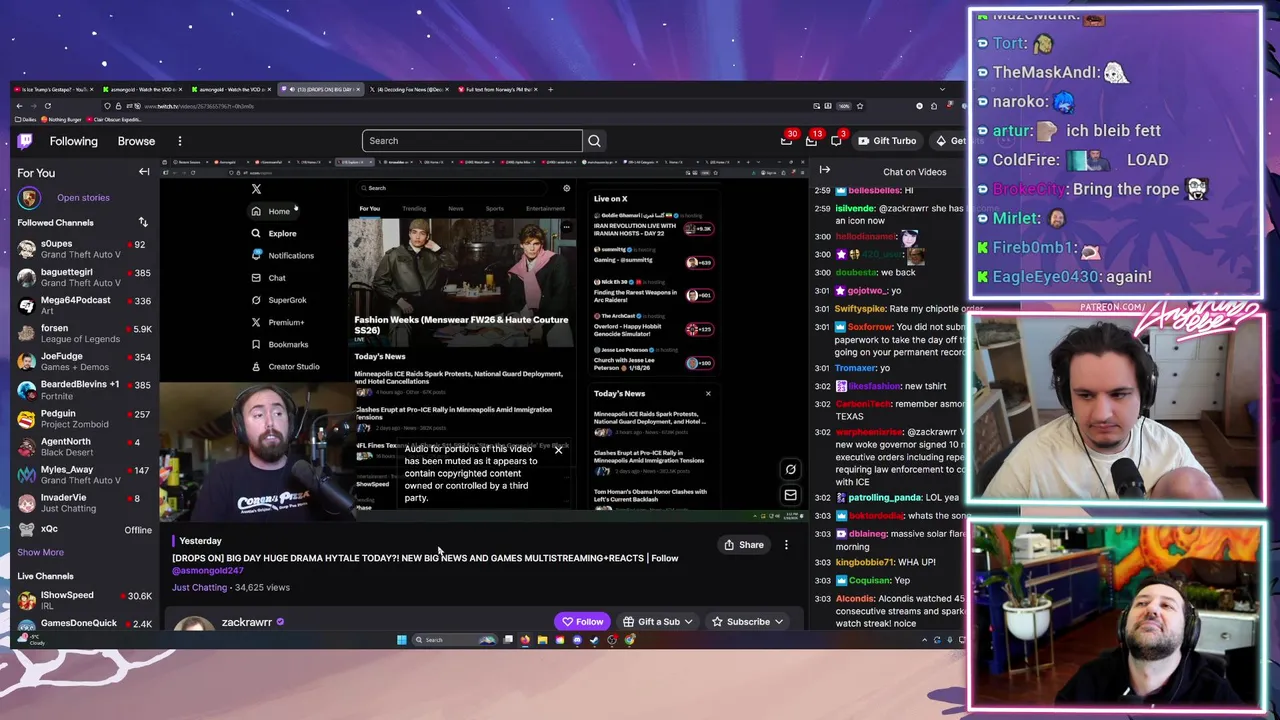Click the twitch.tv address bar

tap(460, 106)
